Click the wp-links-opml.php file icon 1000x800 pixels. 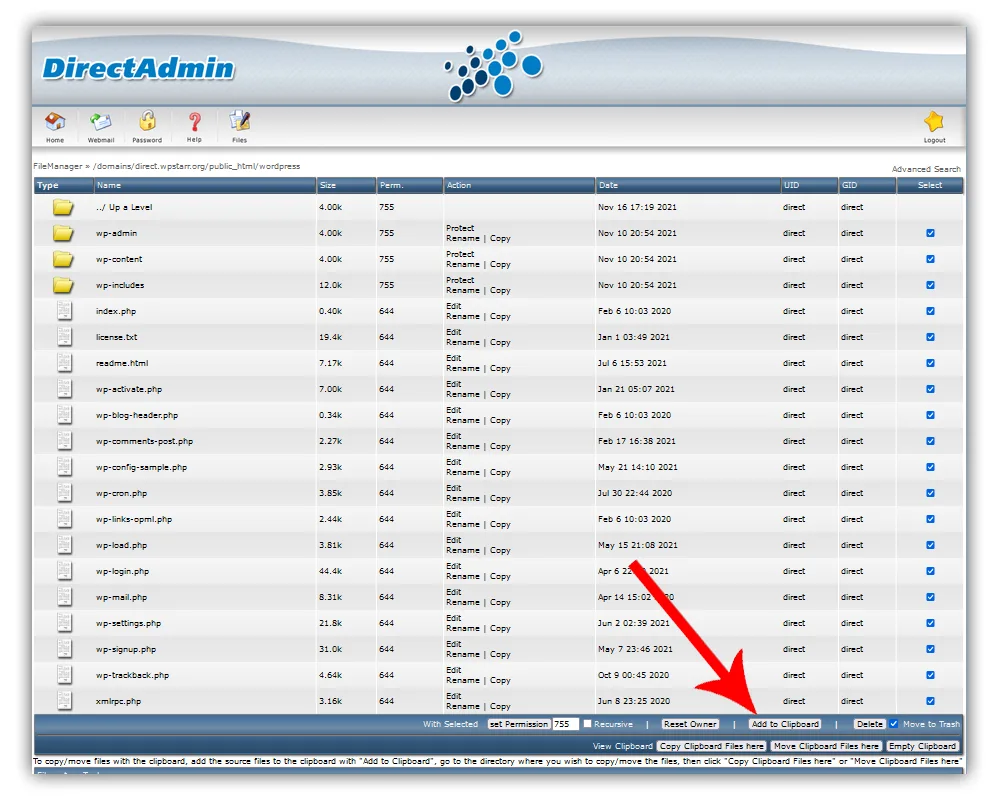[x=64, y=519]
